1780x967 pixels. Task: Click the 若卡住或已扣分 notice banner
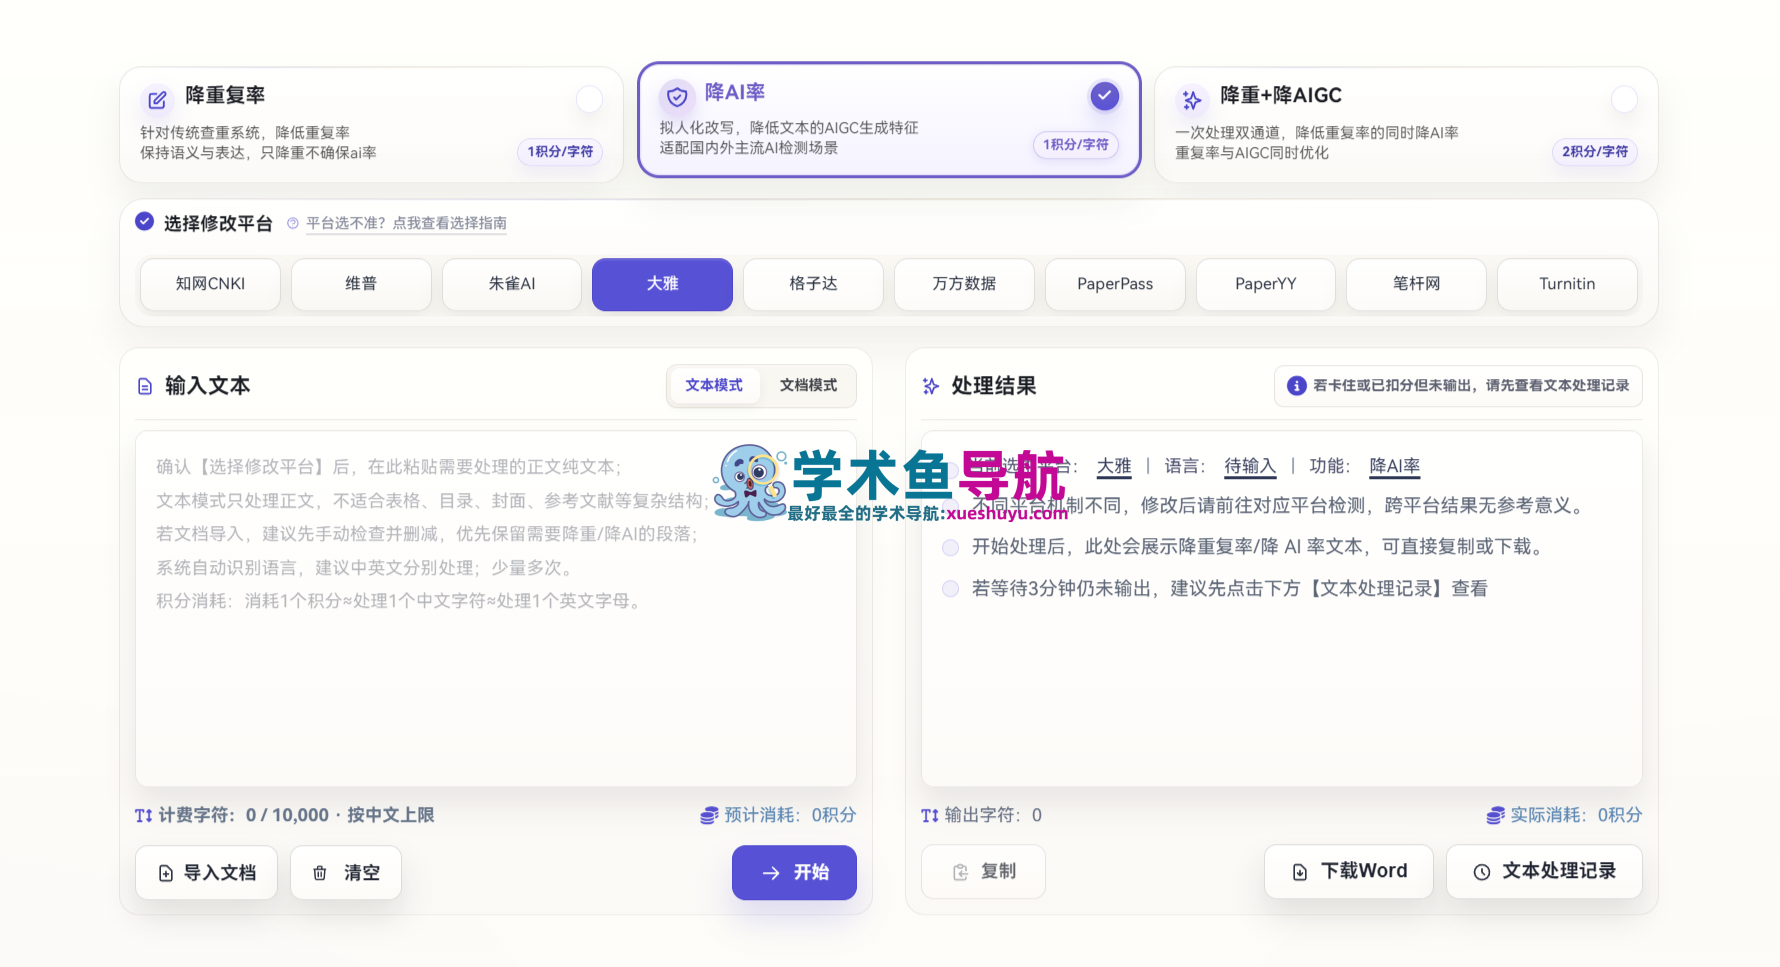point(1458,386)
